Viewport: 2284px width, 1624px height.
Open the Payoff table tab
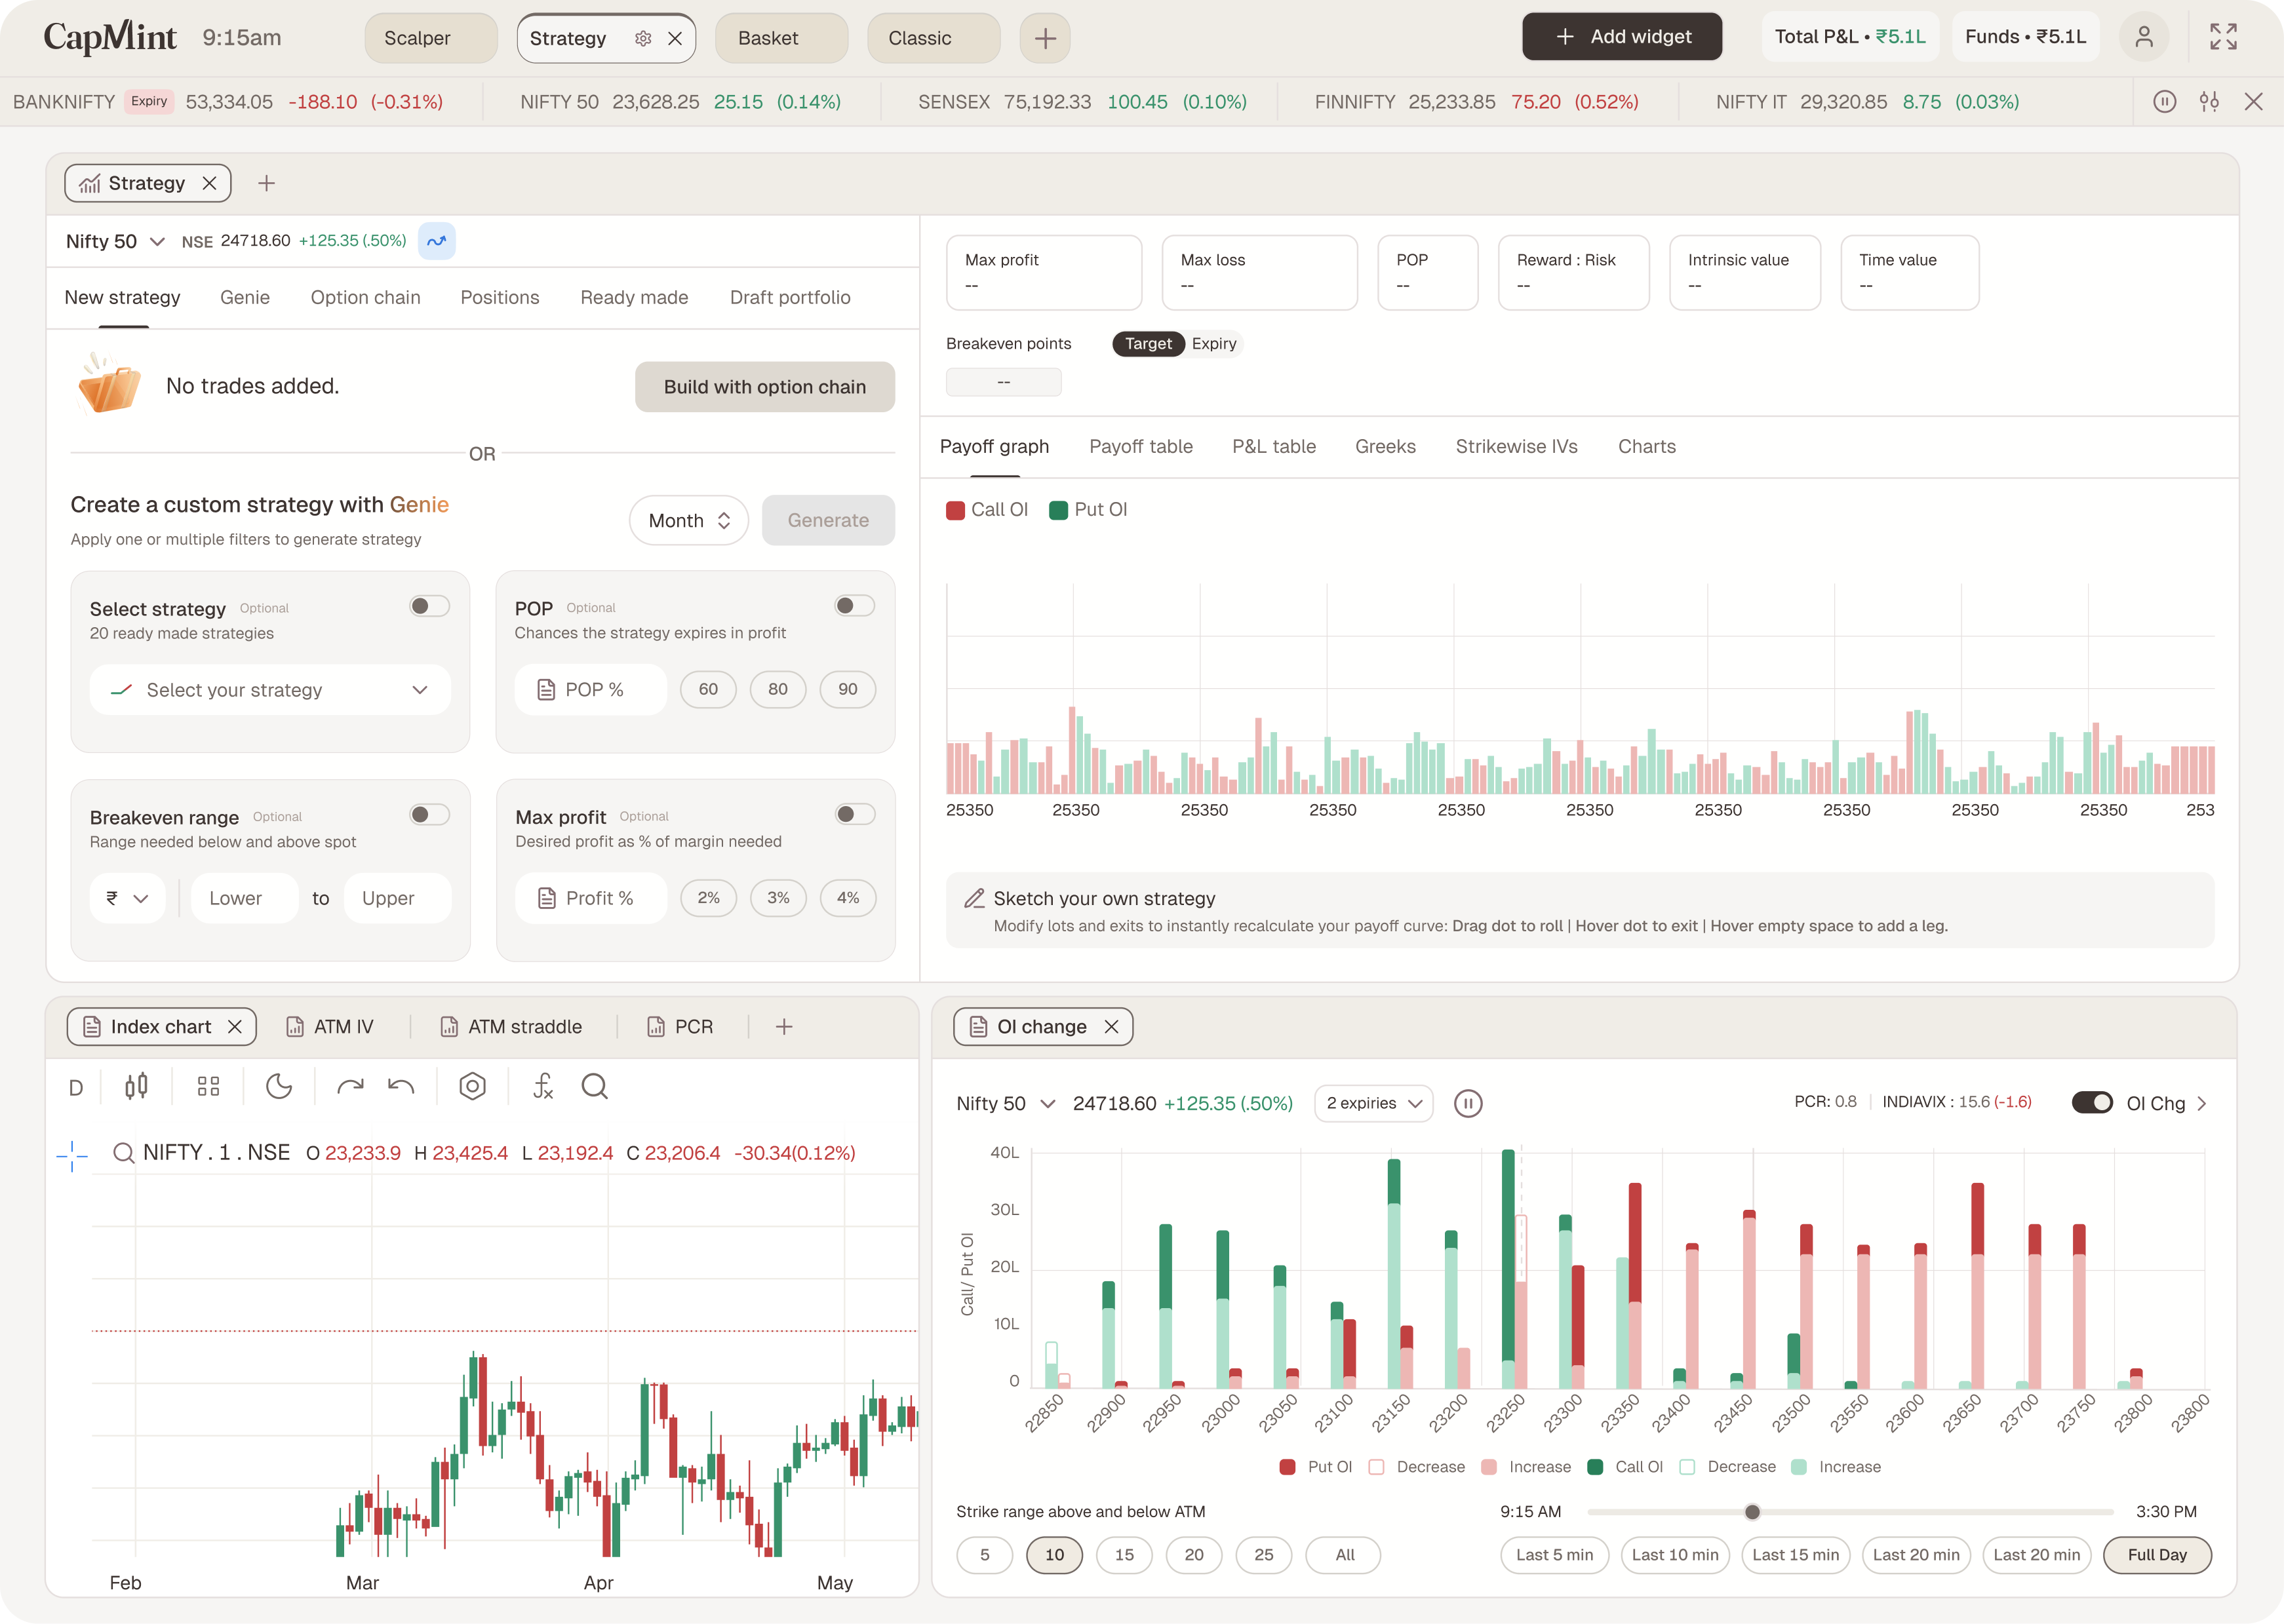point(1141,447)
